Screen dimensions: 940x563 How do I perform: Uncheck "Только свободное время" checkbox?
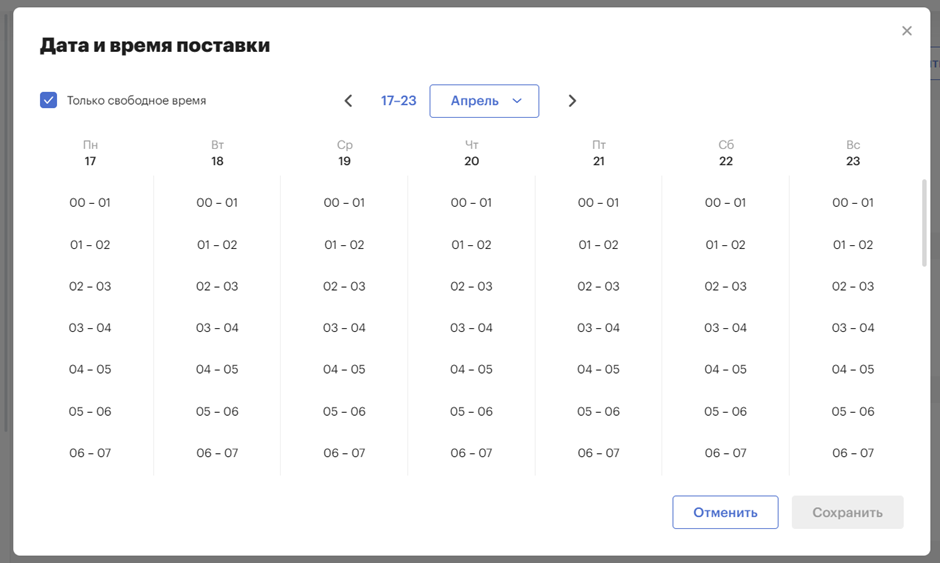tap(49, 100)
